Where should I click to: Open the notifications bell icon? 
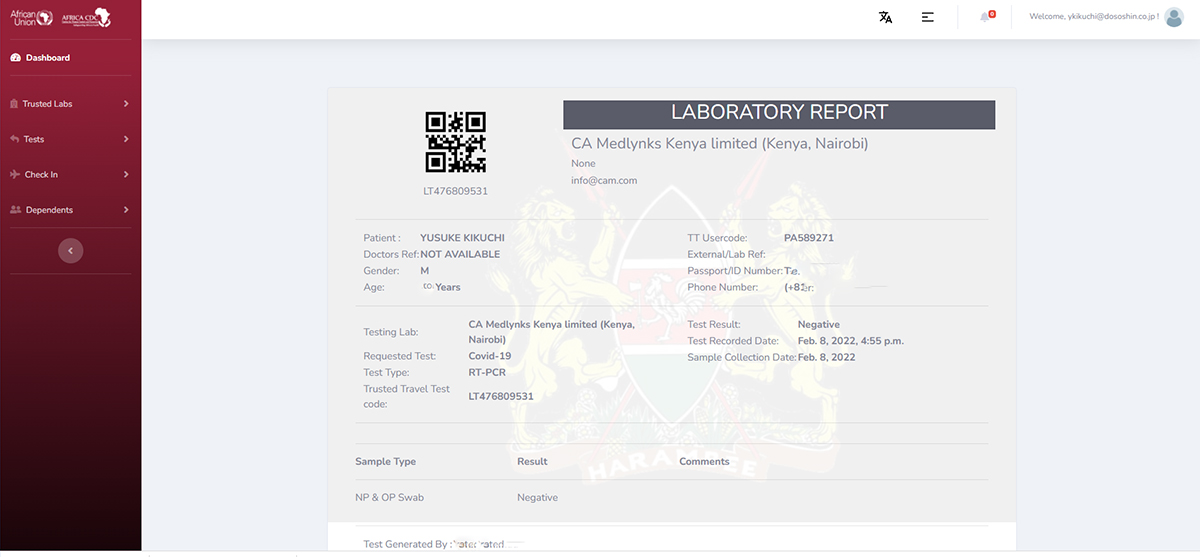986,17
